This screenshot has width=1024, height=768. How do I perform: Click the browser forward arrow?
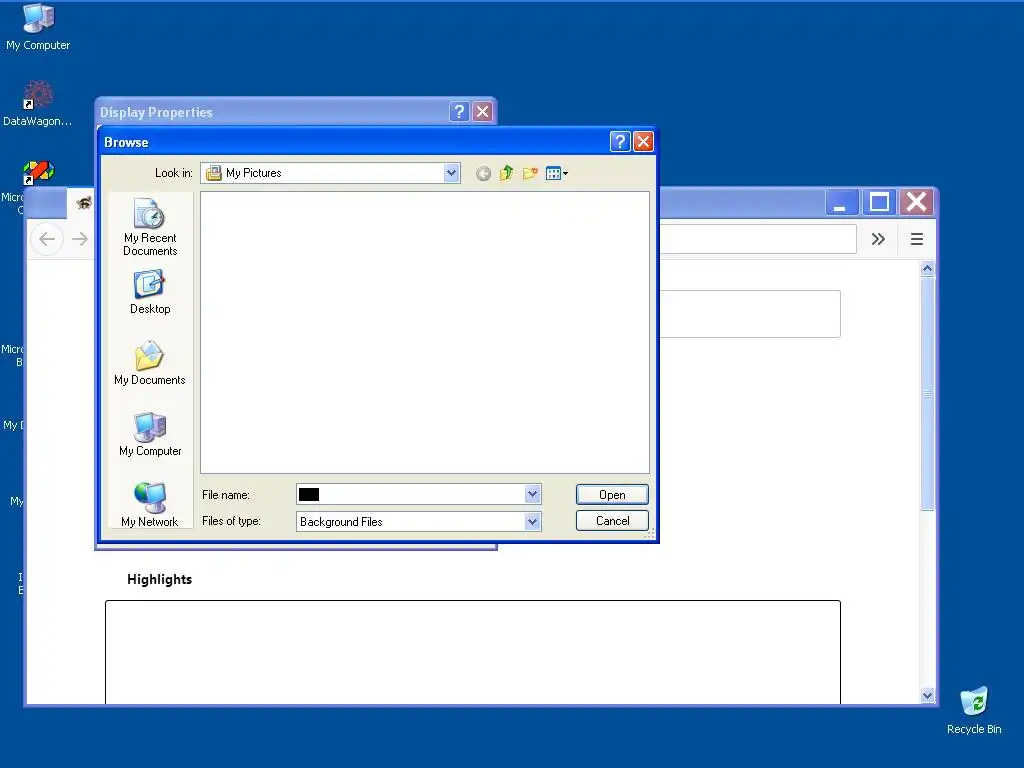(80, 239)
